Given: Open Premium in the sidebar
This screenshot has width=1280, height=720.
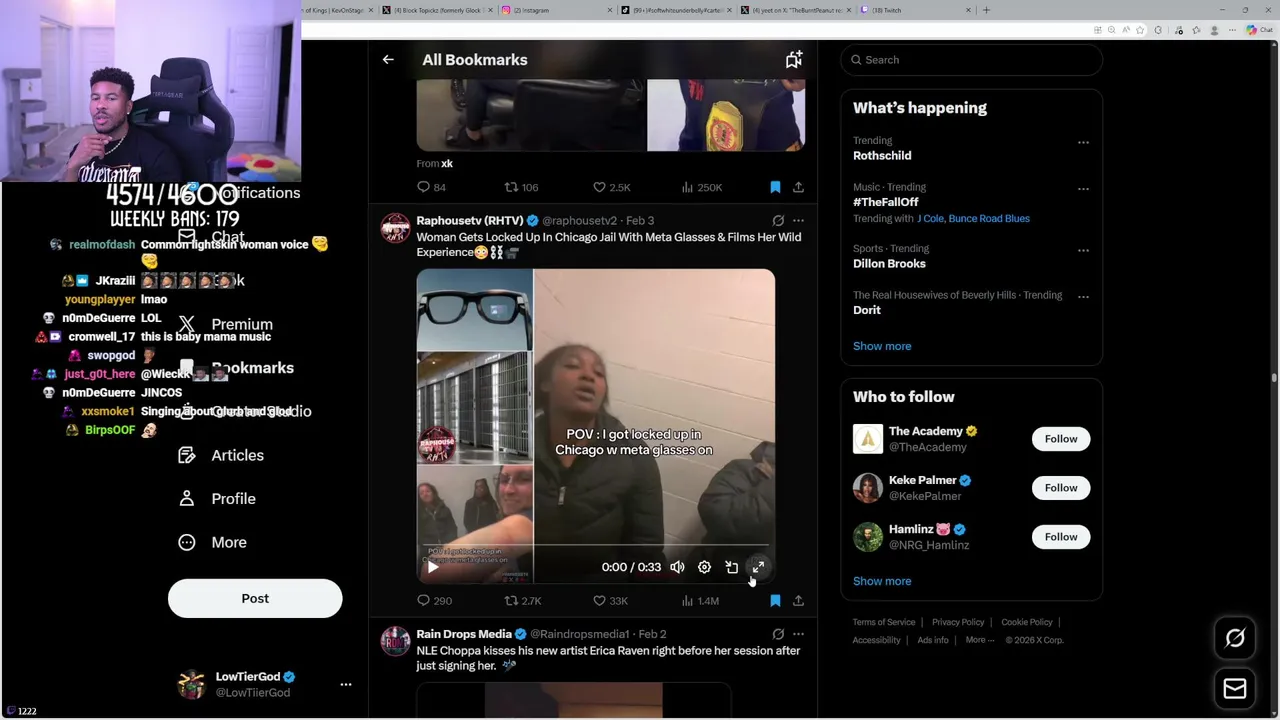Looking at the screenshot, I should tap(226, 324).
